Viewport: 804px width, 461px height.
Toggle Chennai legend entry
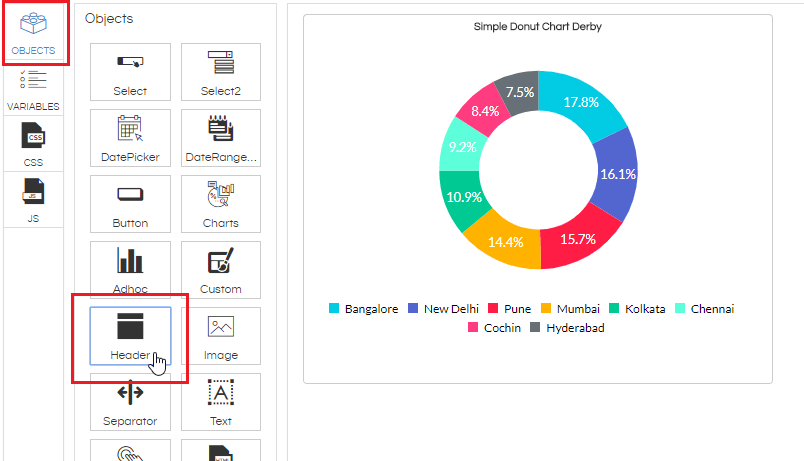coord(705,309)
